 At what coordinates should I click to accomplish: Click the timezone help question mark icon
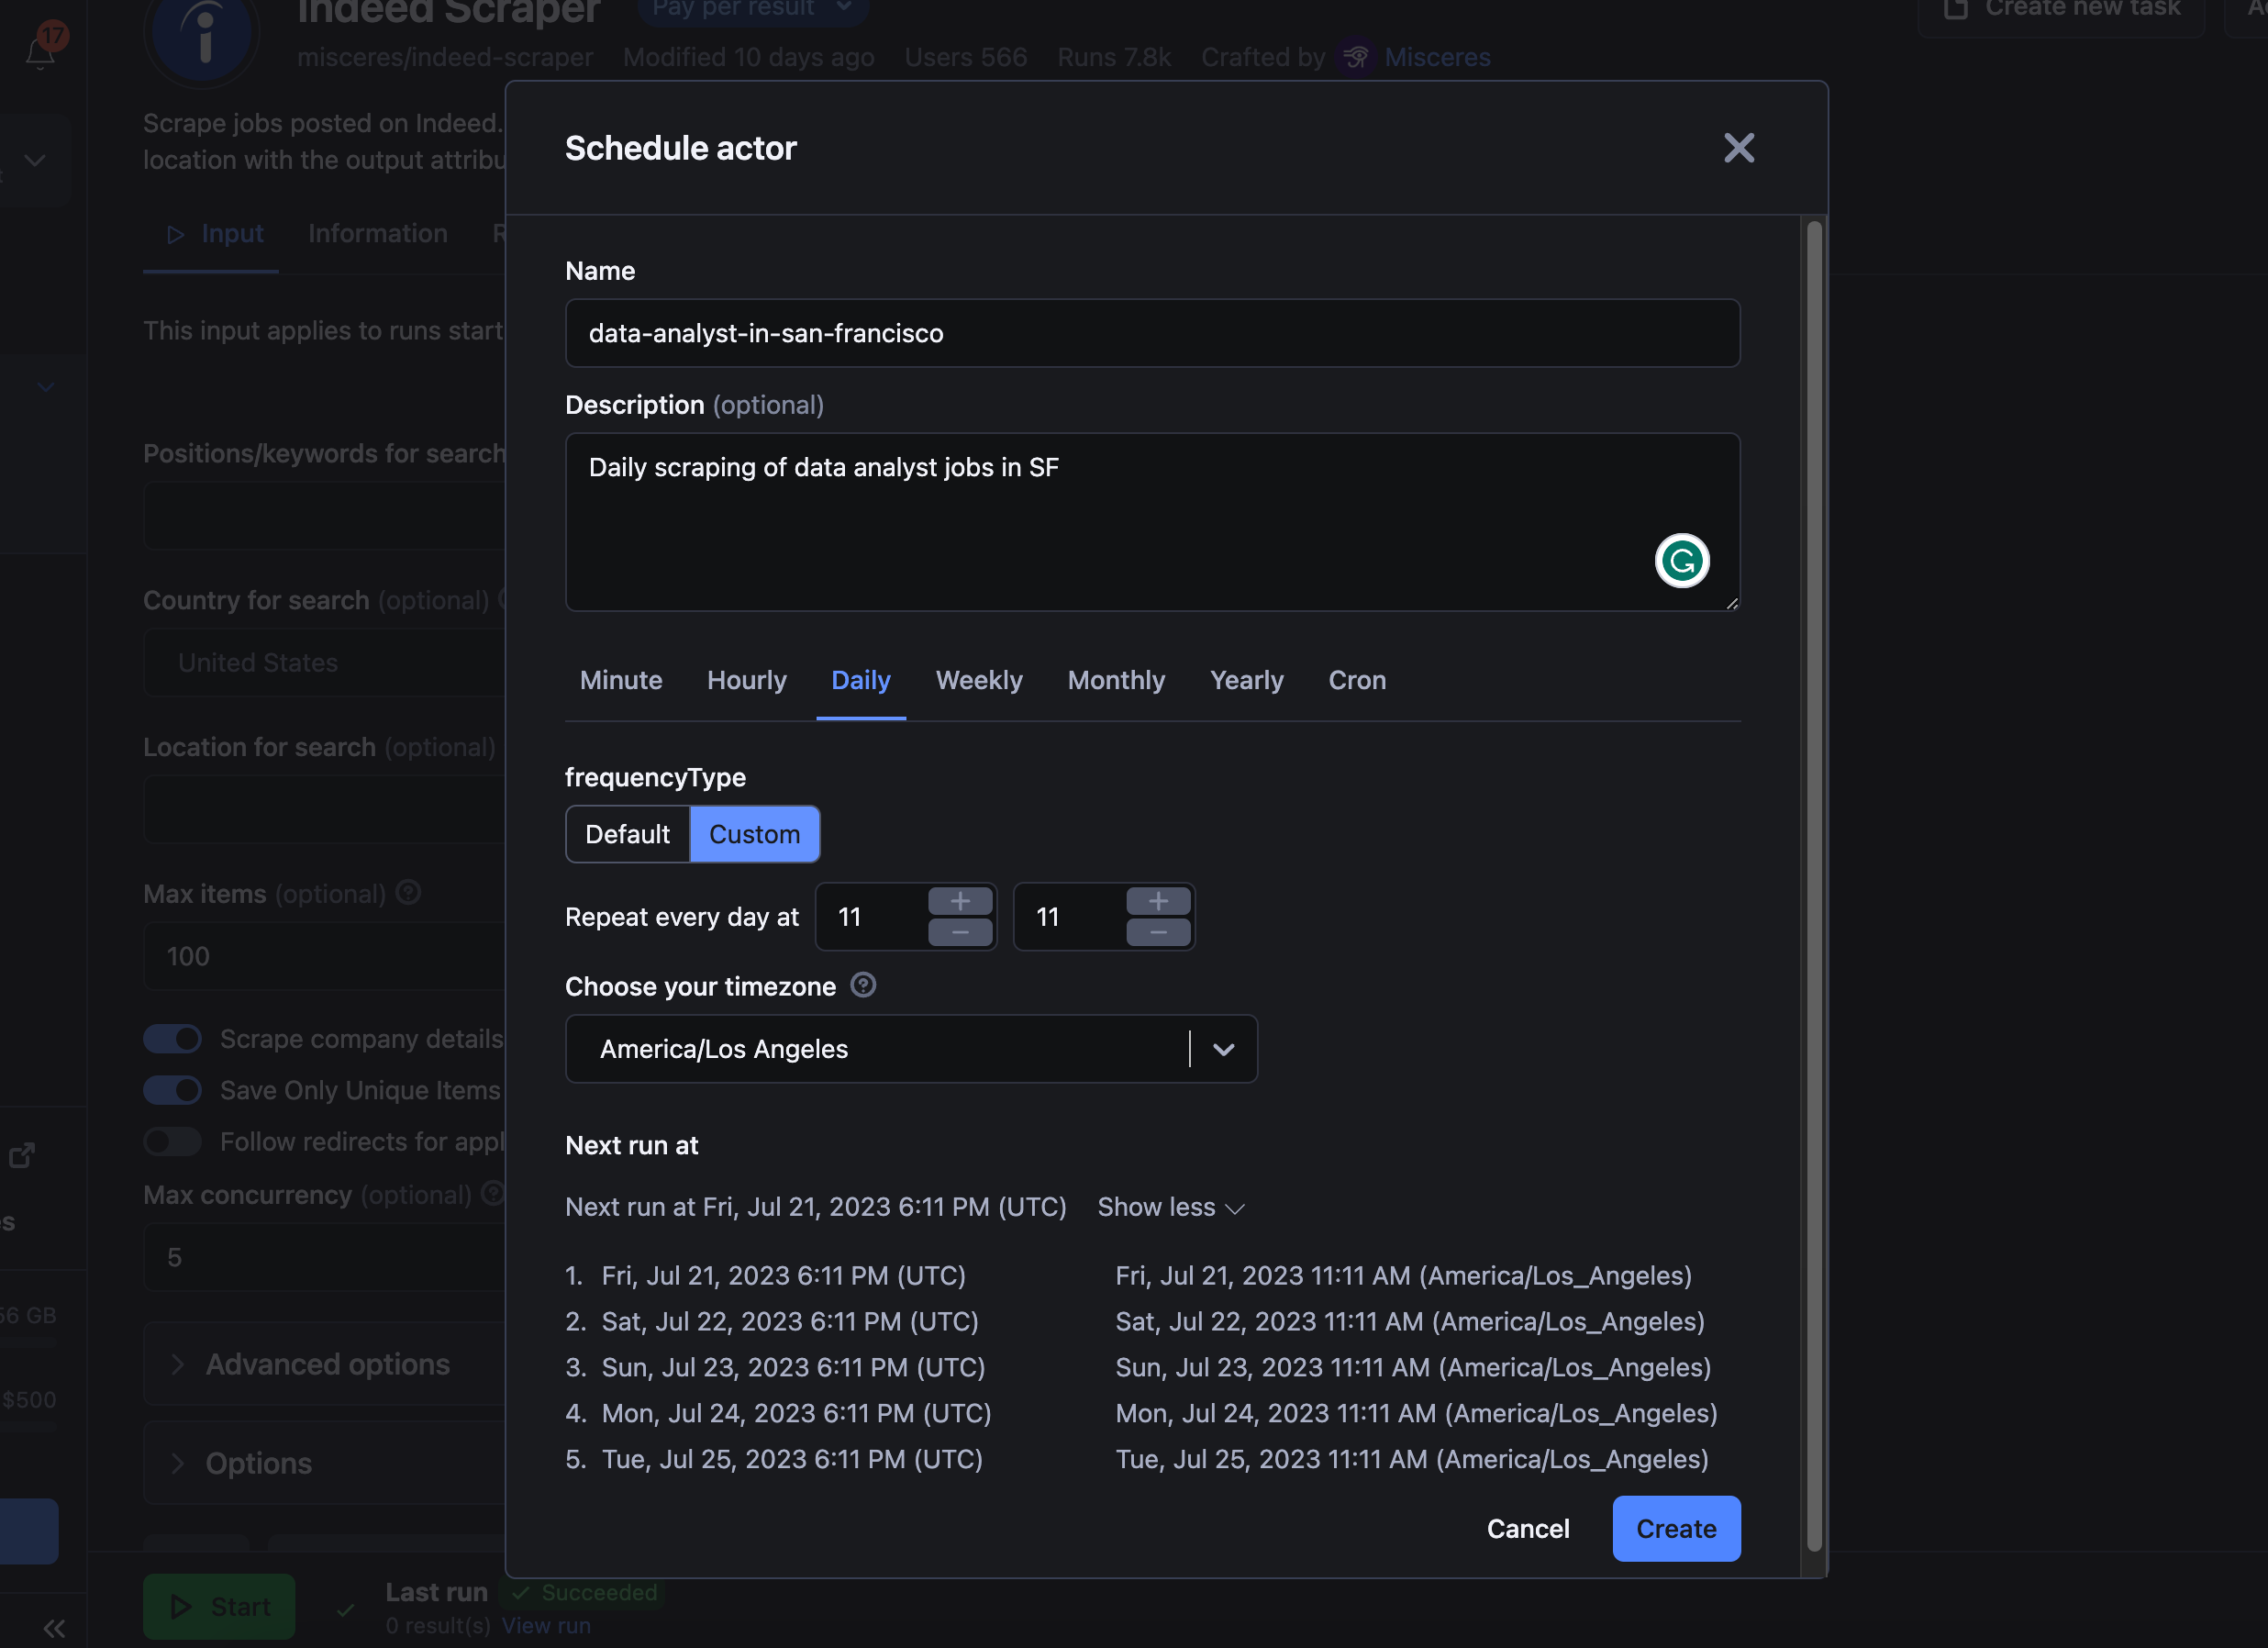(862, 985)
